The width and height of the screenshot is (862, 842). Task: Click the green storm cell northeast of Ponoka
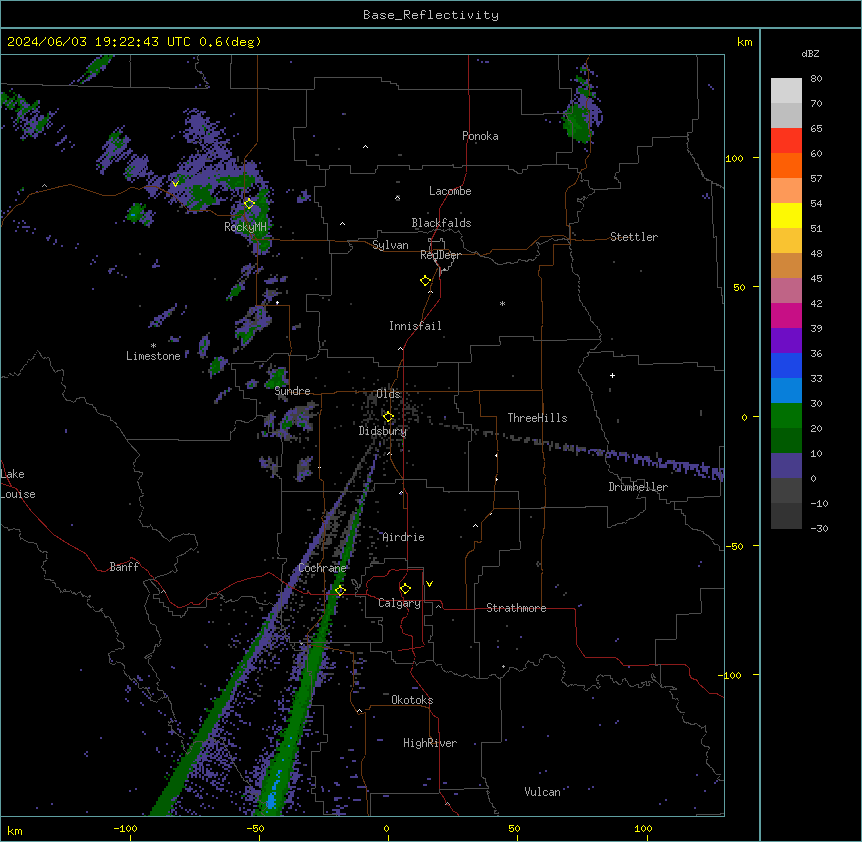[x=577, y=123]
